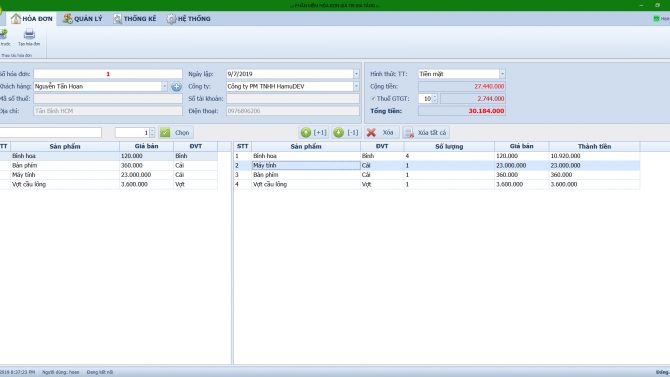Select Bình hoa in product list
The width and height of the screenshot is (670, 377).
[x=109, y=156]
